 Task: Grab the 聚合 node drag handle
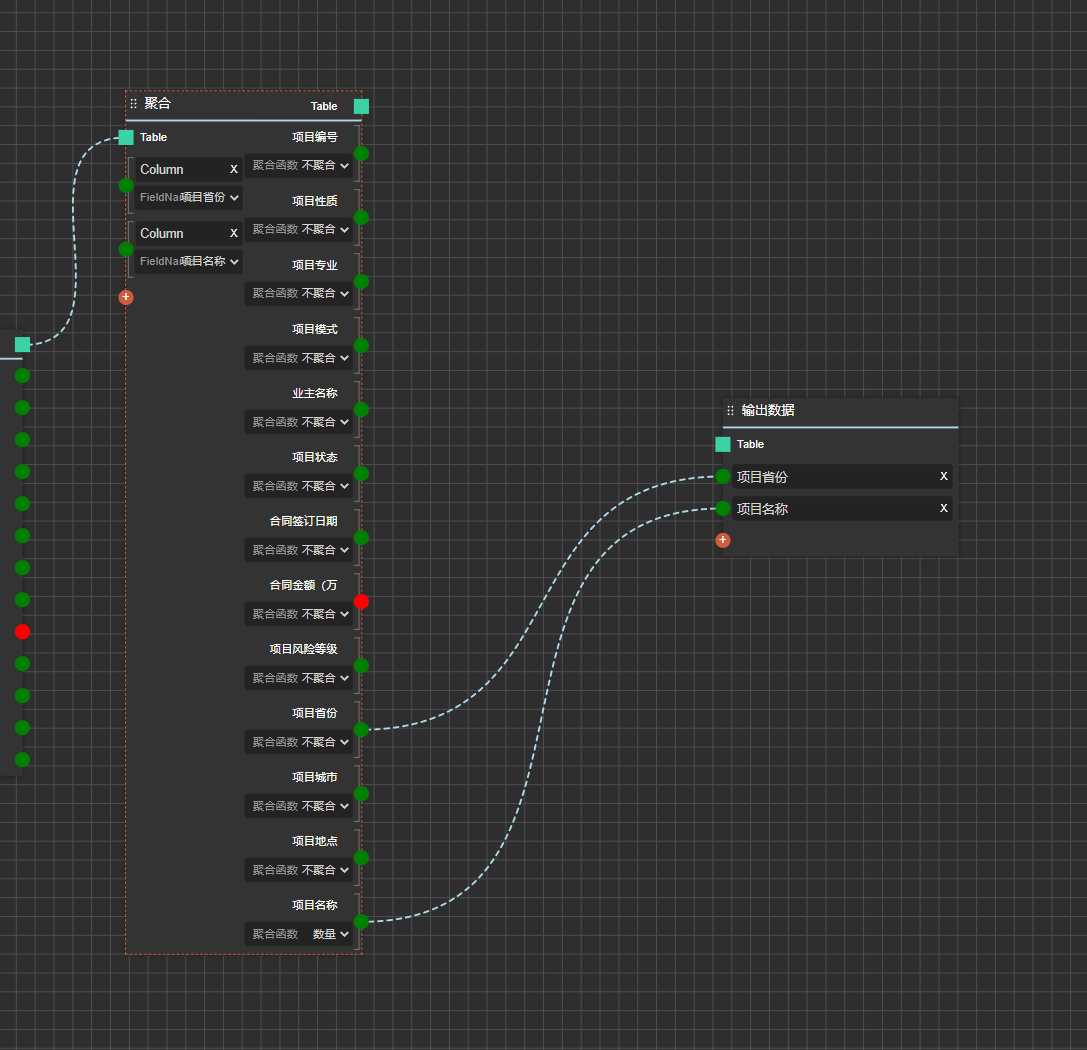click(x=133, y=104)
